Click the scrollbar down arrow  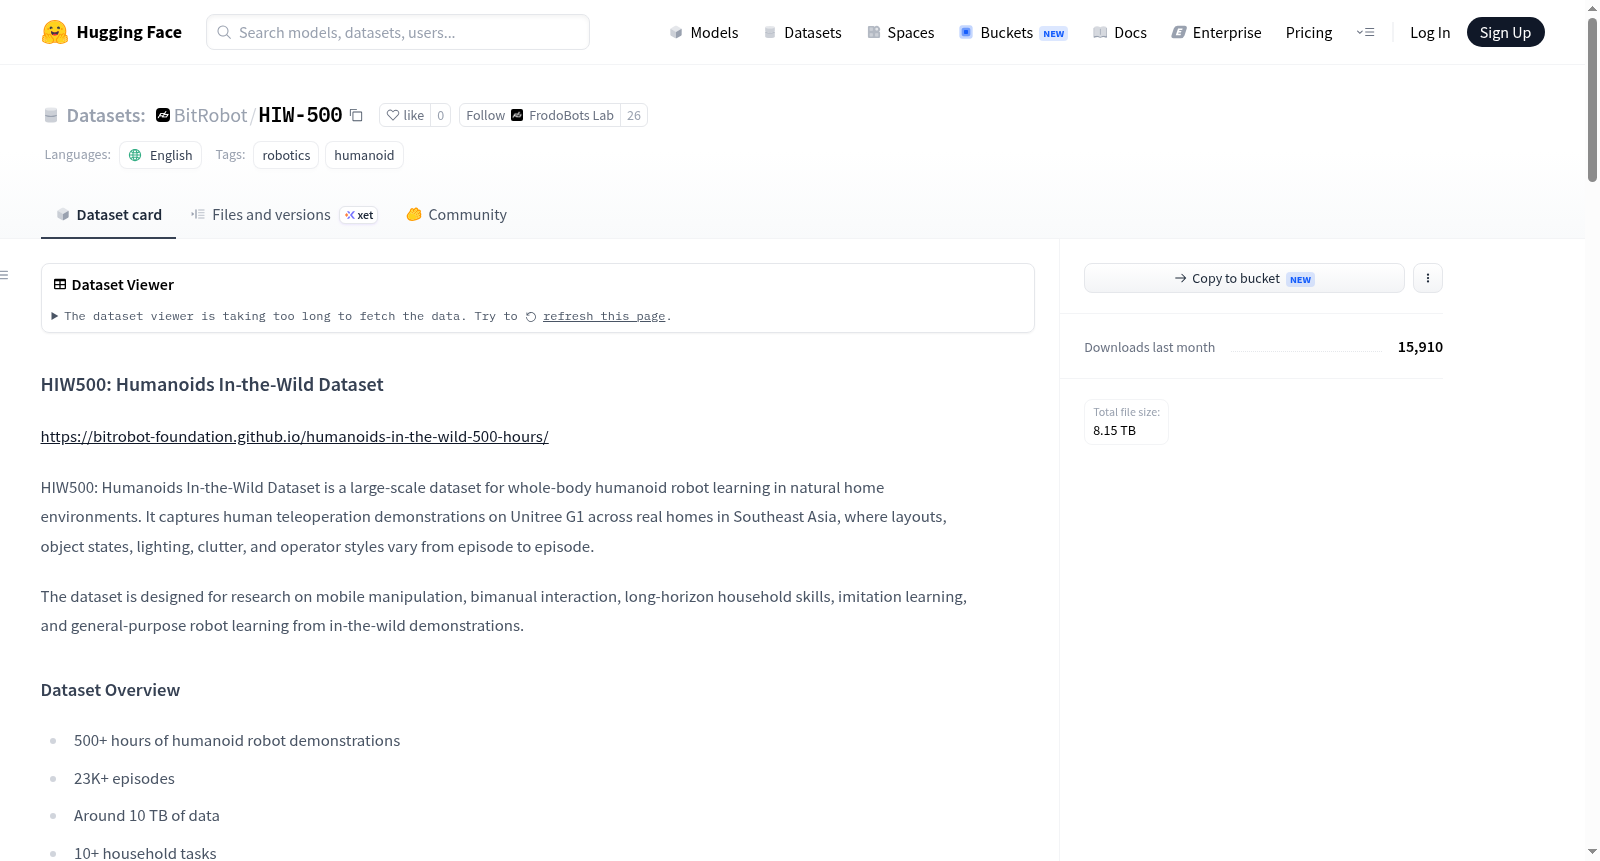coord(1592,852)
